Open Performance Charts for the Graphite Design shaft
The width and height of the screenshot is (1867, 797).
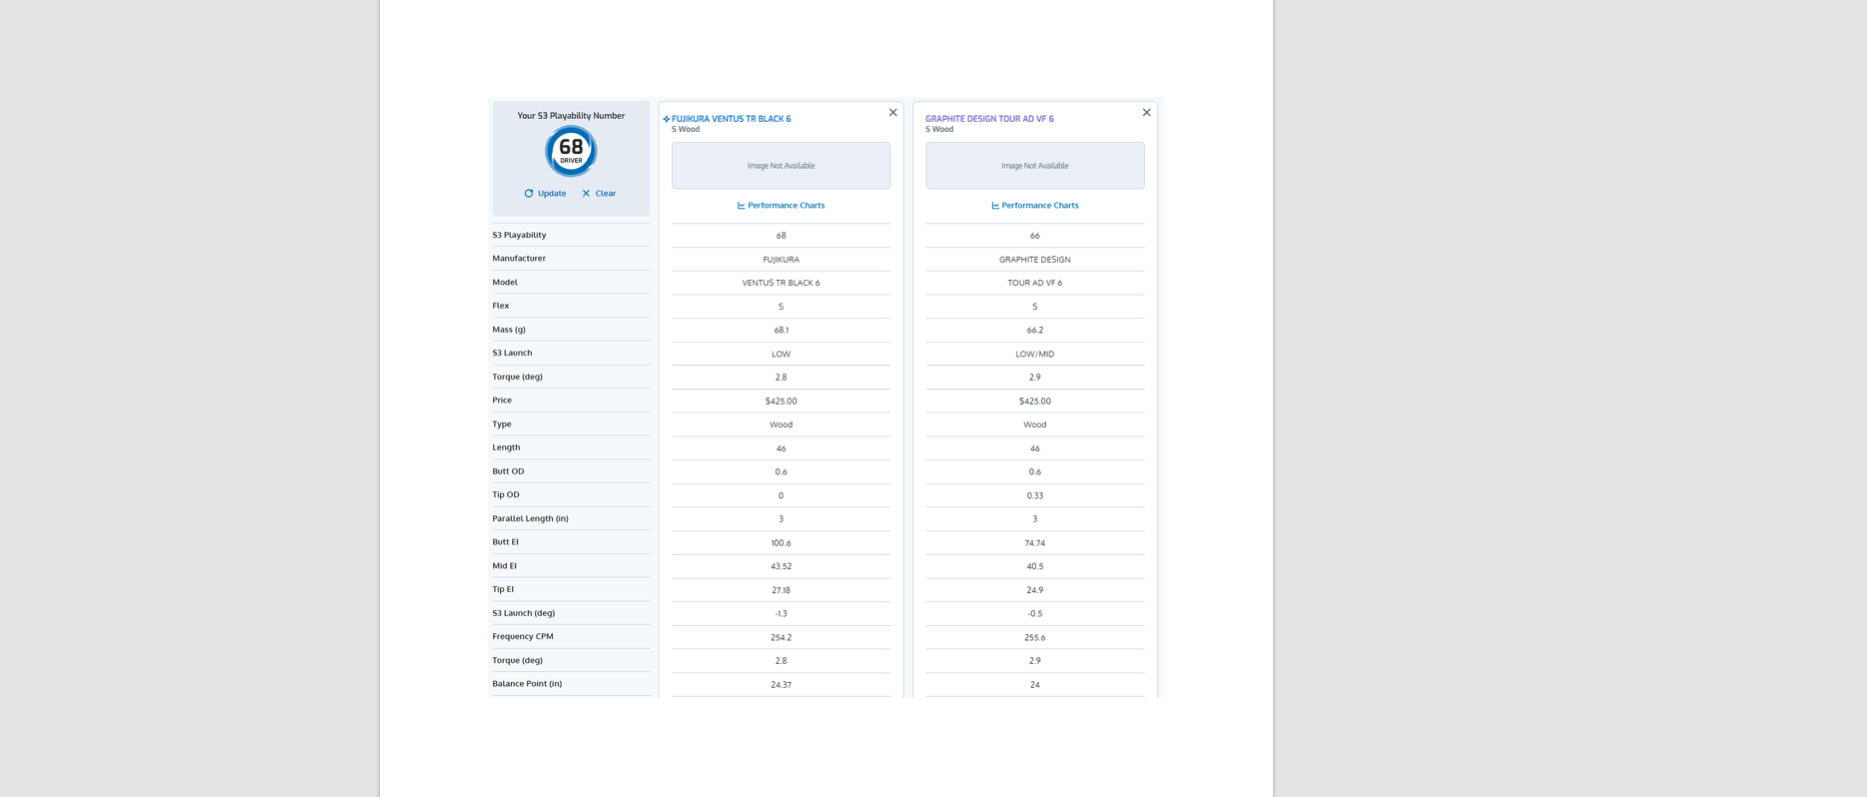(1035, 205)
